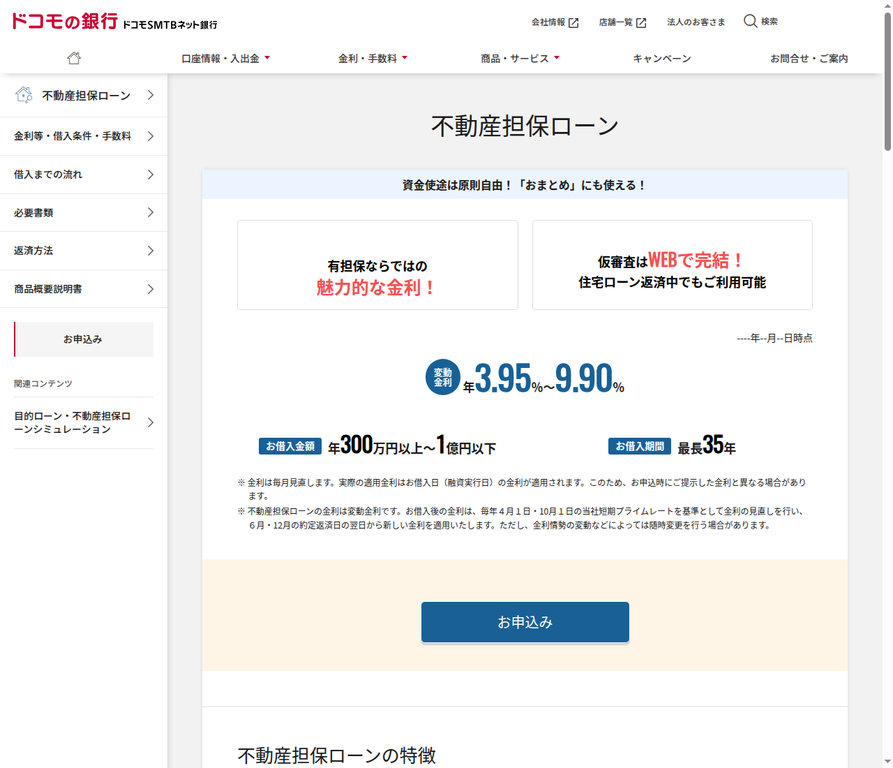Open 必要書類 sidebar item
Image resolution: width=893 pixels, height=768 pixels.
84,212
